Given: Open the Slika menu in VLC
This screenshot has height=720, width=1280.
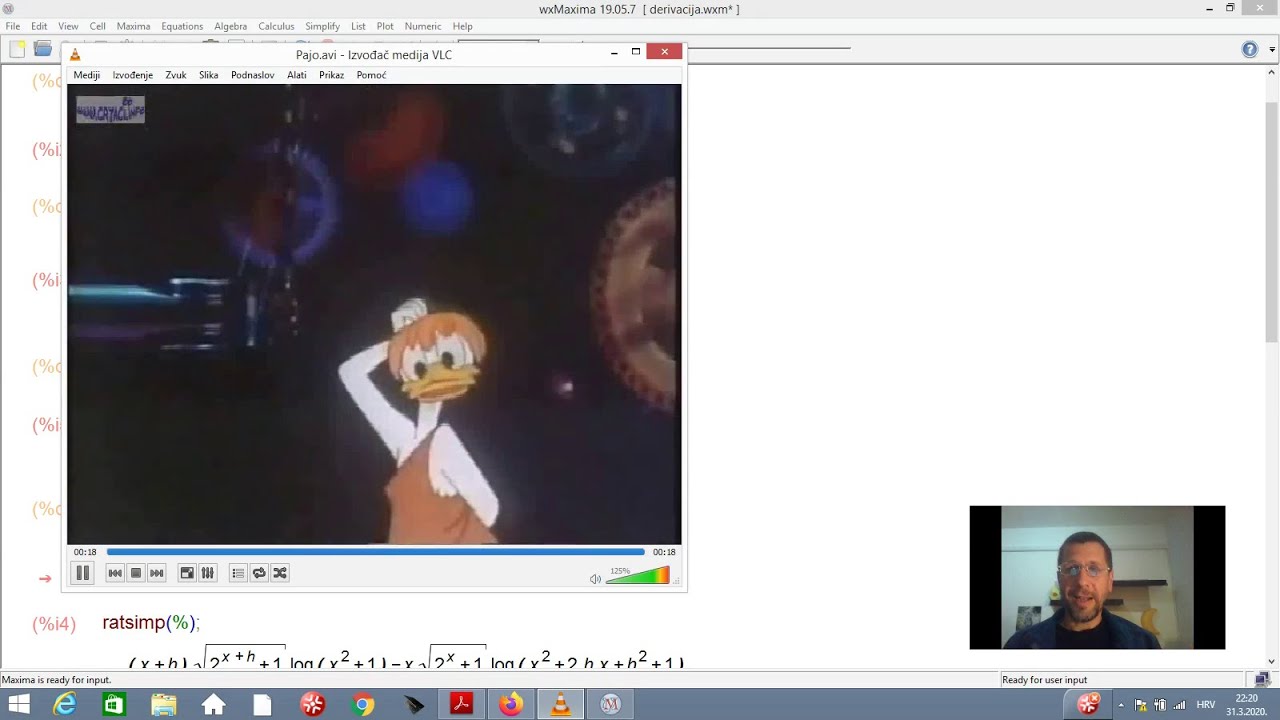Looking at the screenshot, I should pyautogui.click(x=209, y=75).
